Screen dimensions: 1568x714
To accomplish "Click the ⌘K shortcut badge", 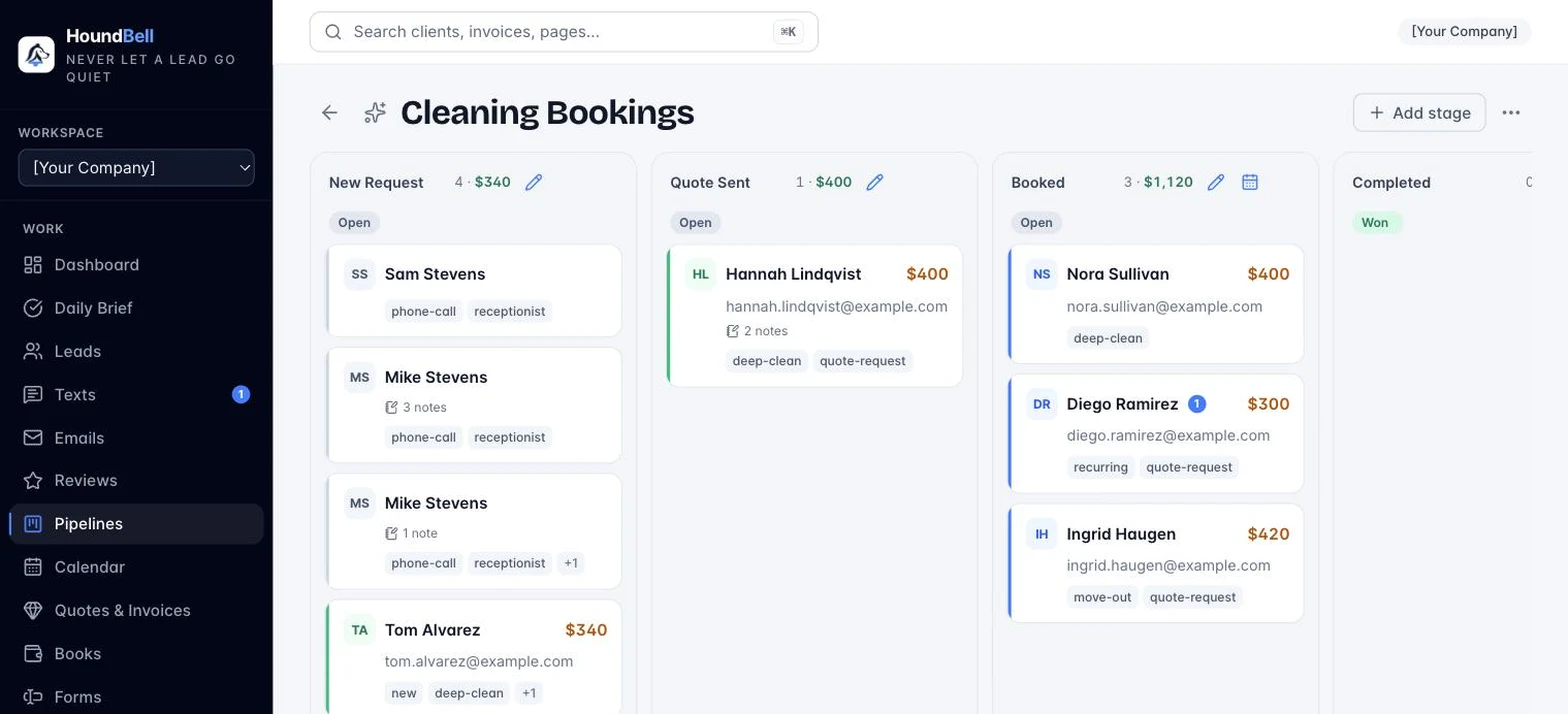I will point(788,32).
